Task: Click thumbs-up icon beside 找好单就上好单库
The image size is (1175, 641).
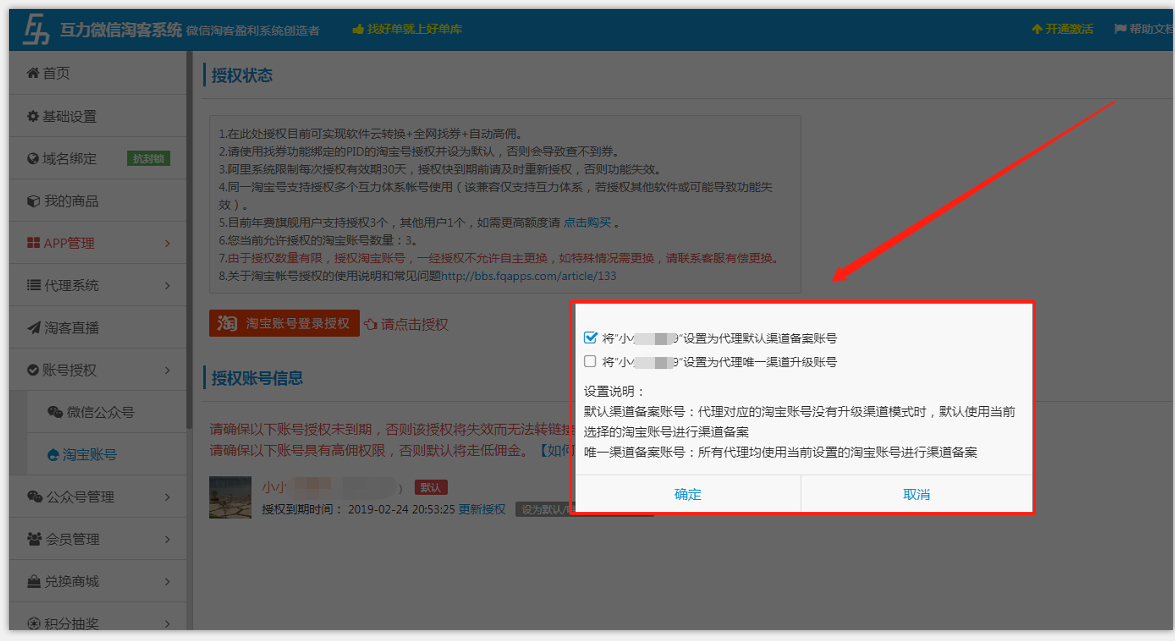Action: point(358,28)
